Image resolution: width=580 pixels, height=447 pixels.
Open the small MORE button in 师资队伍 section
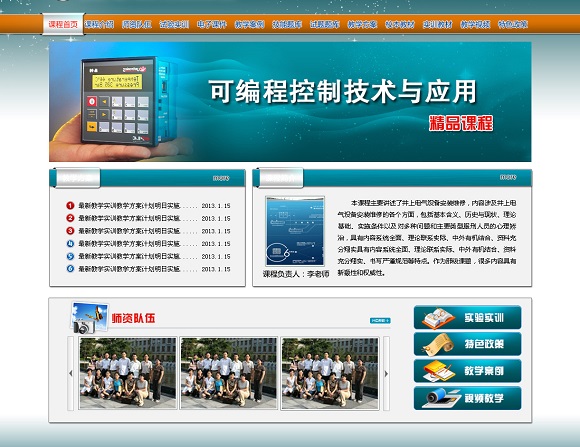tap(380, 320)
